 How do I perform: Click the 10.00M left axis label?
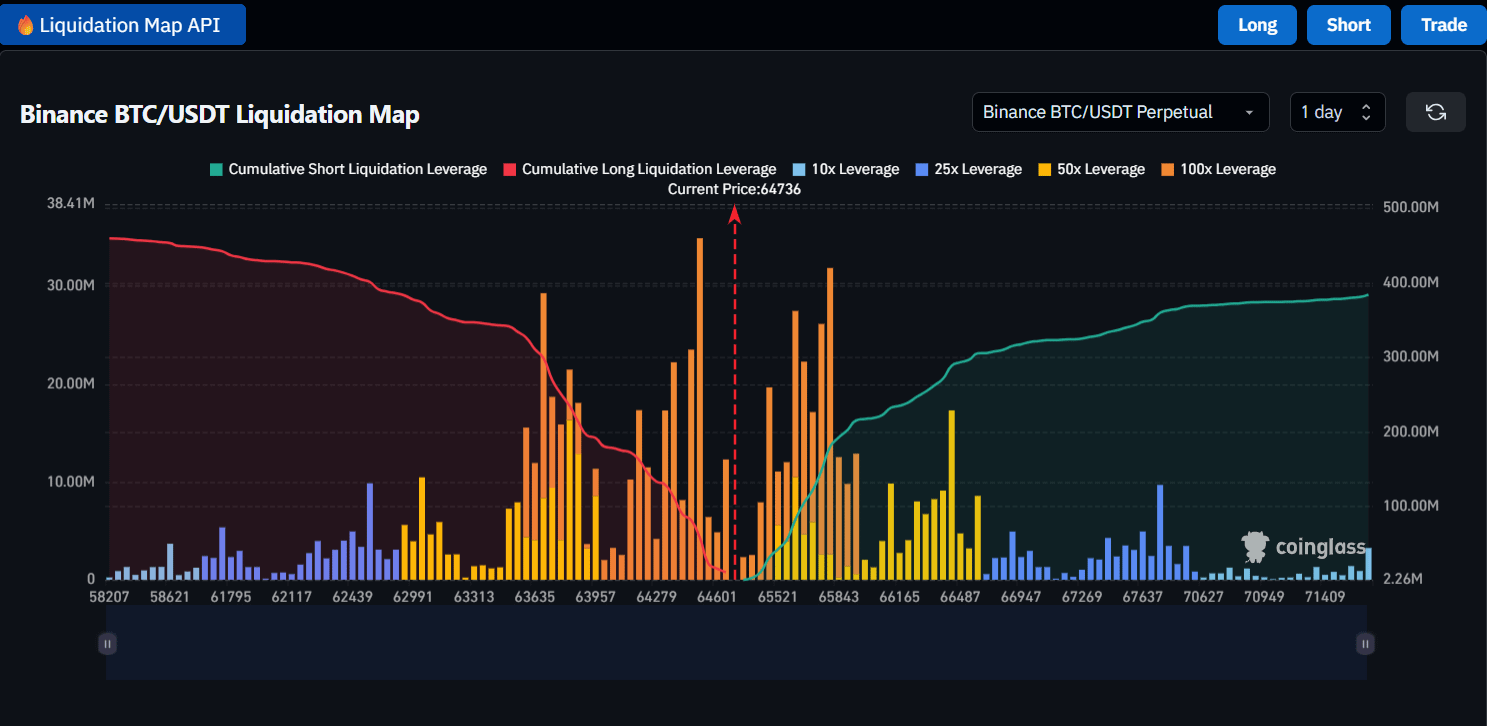(x=71, y=482)
